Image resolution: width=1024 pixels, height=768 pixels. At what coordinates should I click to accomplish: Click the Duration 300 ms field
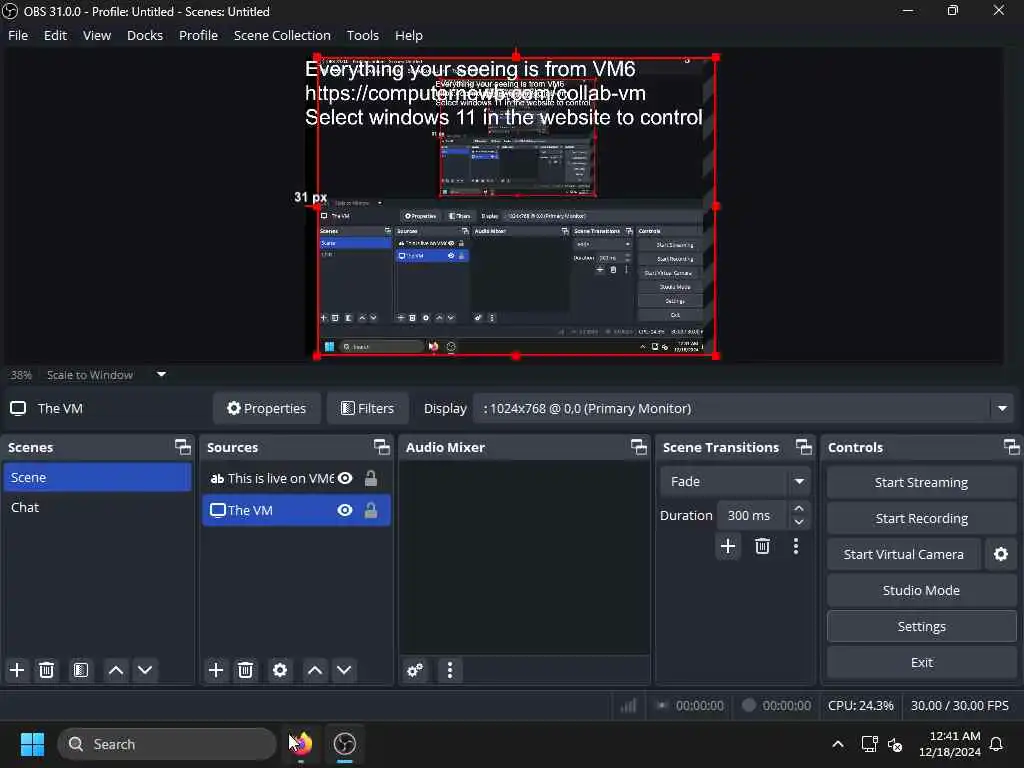coord(752,515)
